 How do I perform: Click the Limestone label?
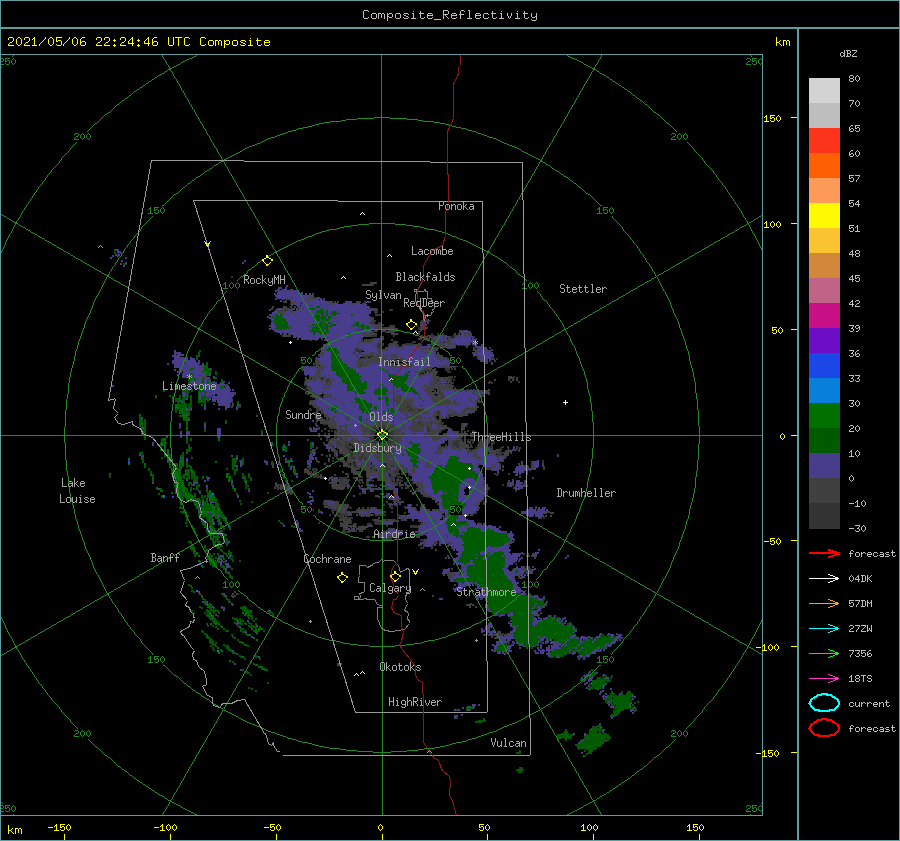[x=189, y=386]
